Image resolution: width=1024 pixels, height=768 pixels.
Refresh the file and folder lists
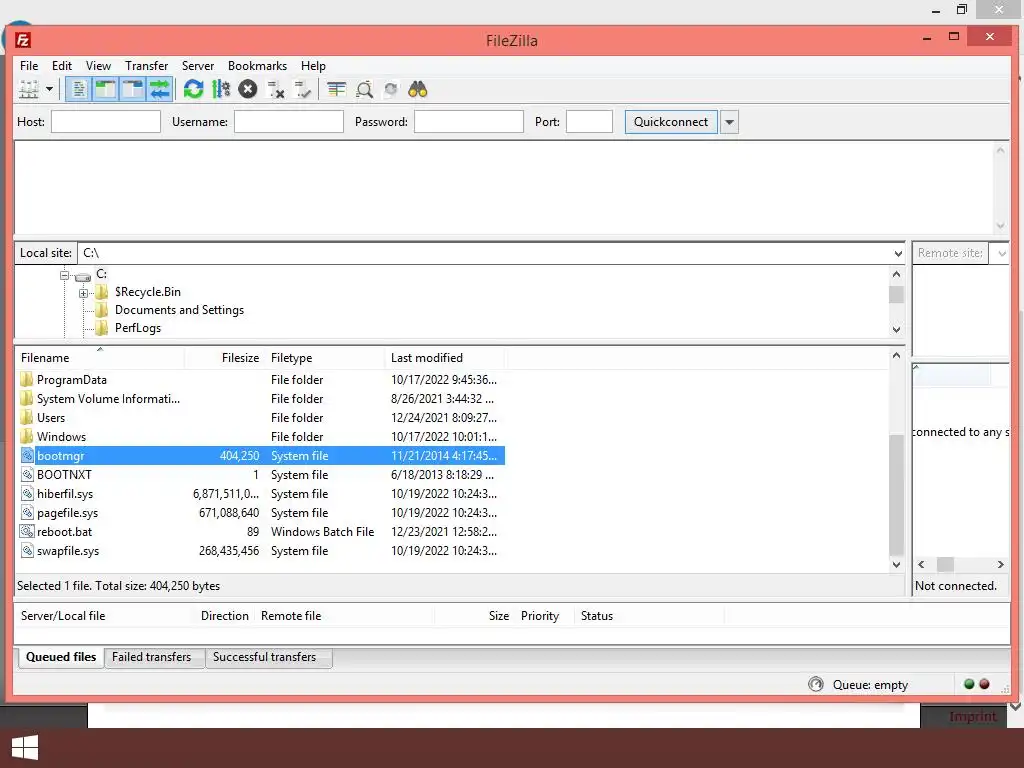coord(193,89)
